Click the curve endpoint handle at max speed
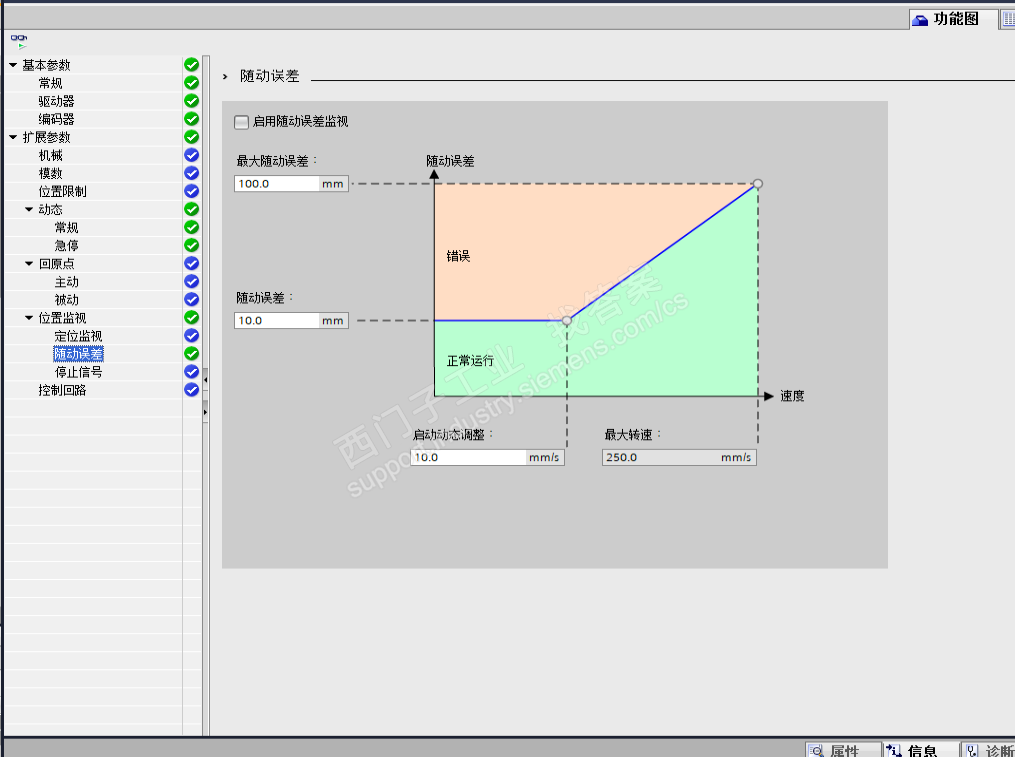 coord(758,184)
